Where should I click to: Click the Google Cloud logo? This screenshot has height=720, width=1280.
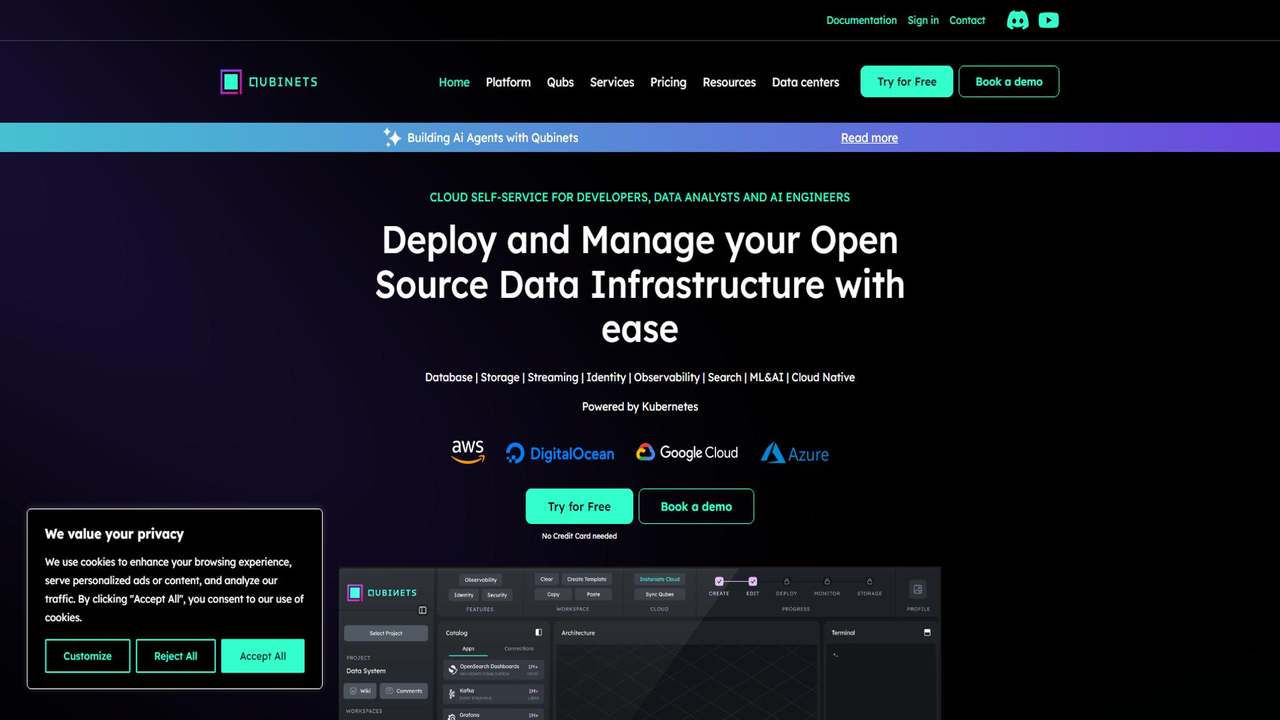pyautogui.click(x=687, y=452)
